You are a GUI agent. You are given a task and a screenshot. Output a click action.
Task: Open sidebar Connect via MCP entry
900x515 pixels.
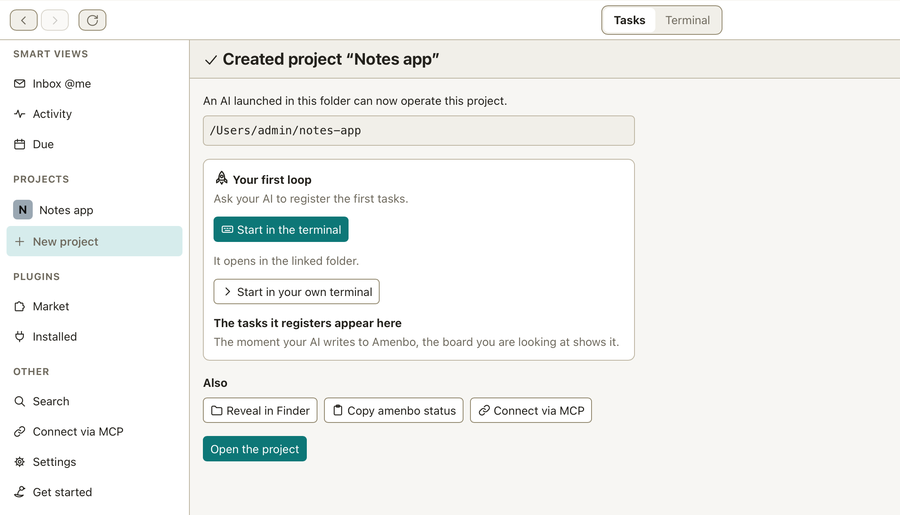pyautogui.click(x=94, y=432)
